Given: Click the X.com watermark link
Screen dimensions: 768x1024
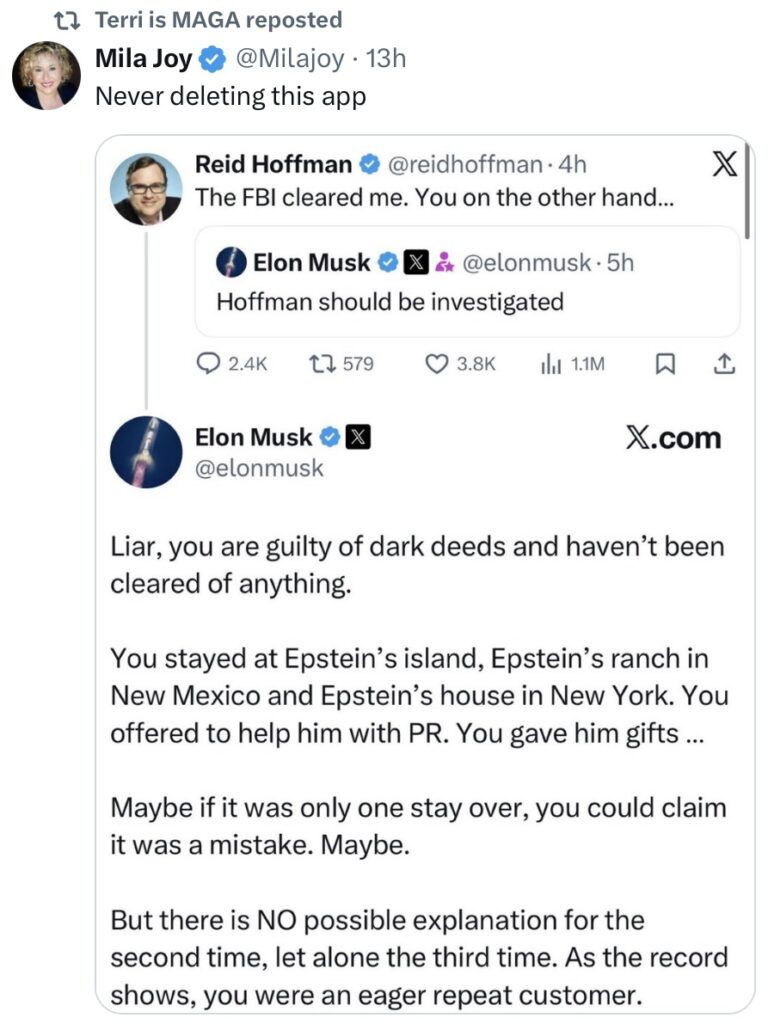Looking at the screenshot, I should [673, 438].
